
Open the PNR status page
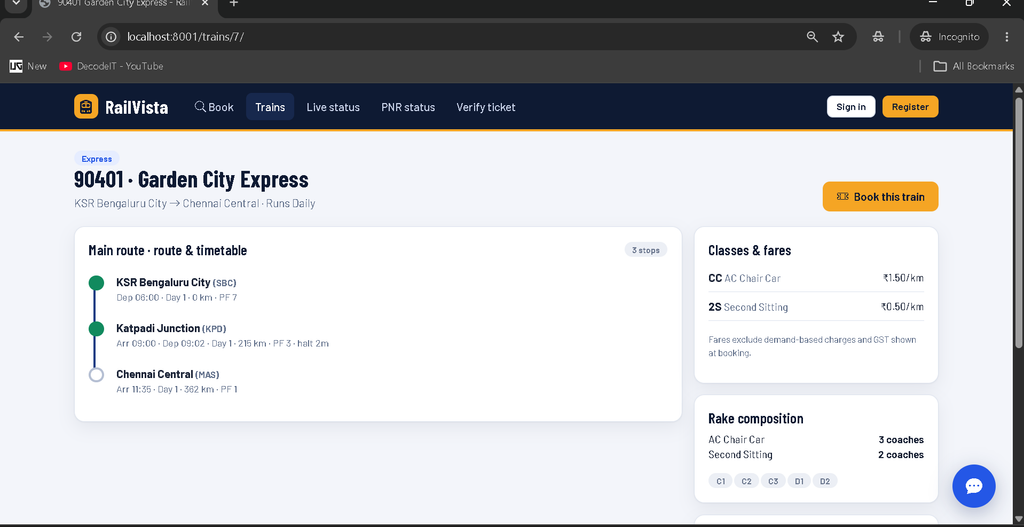click(408, 107)
